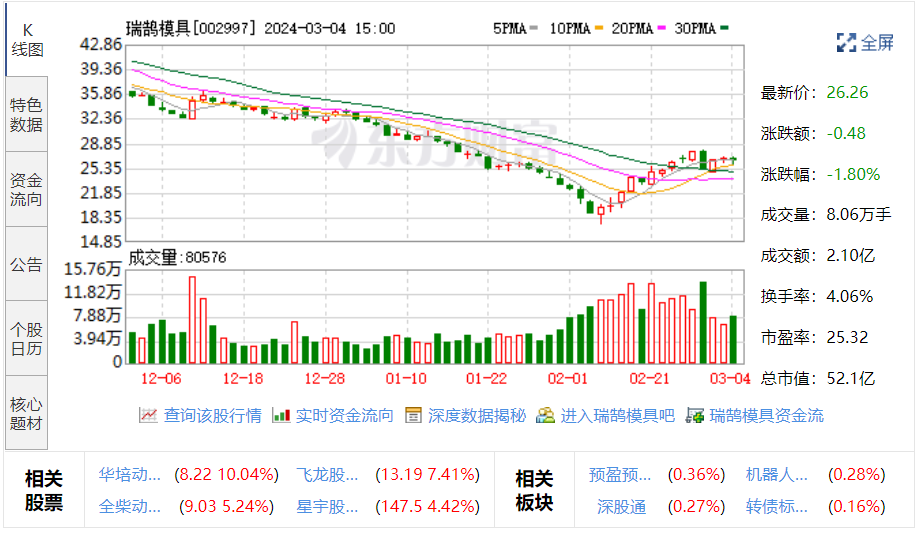
Task: Click the (147.5 4.42%) quote for 星宇股
Action: coord(427,506)
